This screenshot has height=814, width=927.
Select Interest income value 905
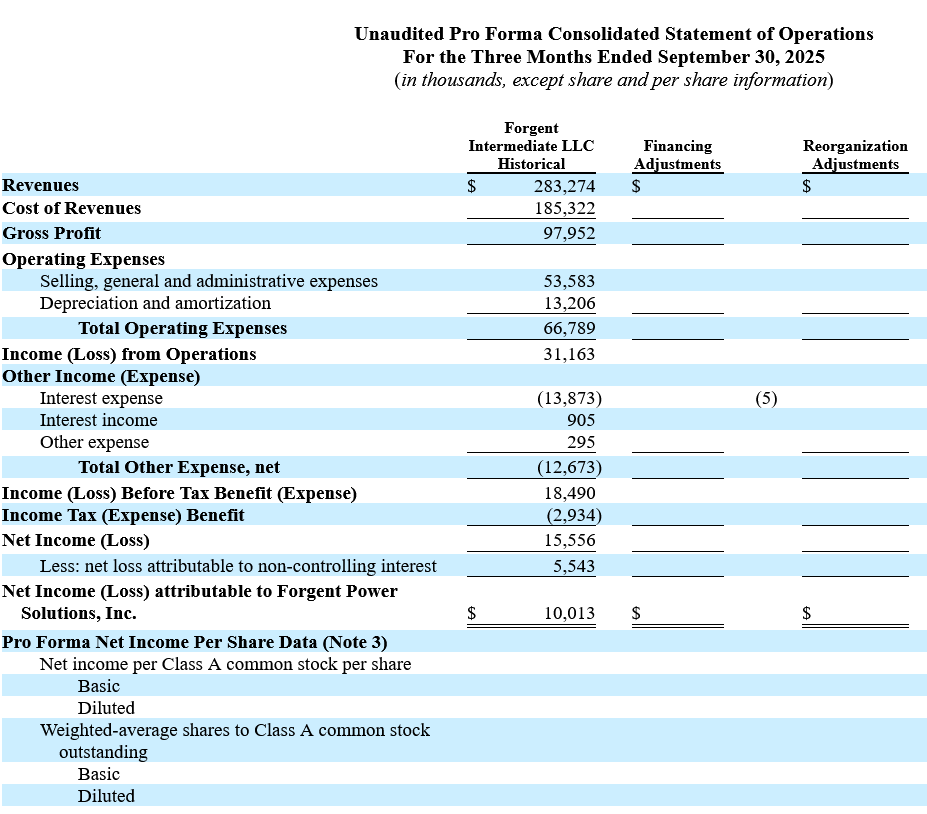coord(581,420)
